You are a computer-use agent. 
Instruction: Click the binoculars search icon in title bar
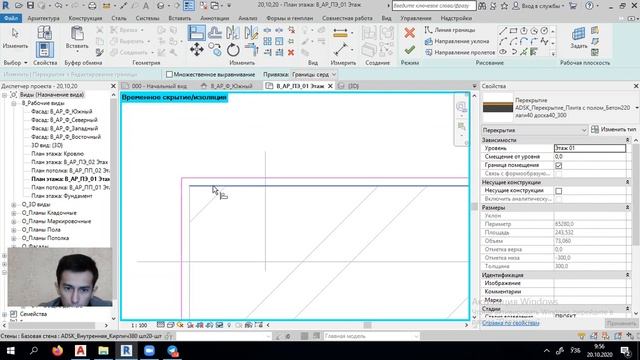(x=482, y=6)
